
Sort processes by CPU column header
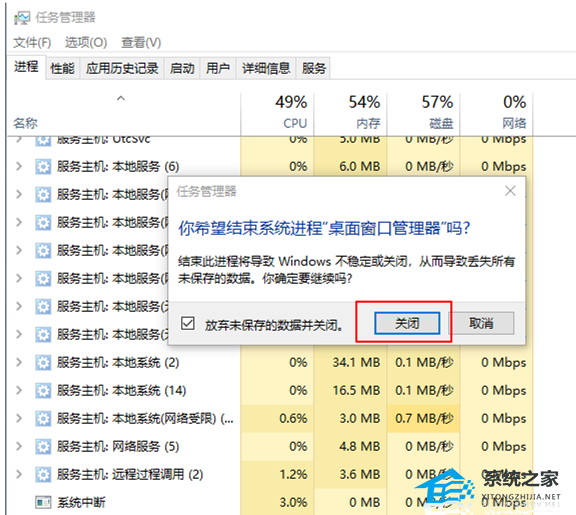pyautogui.click(x=277, y=112)
